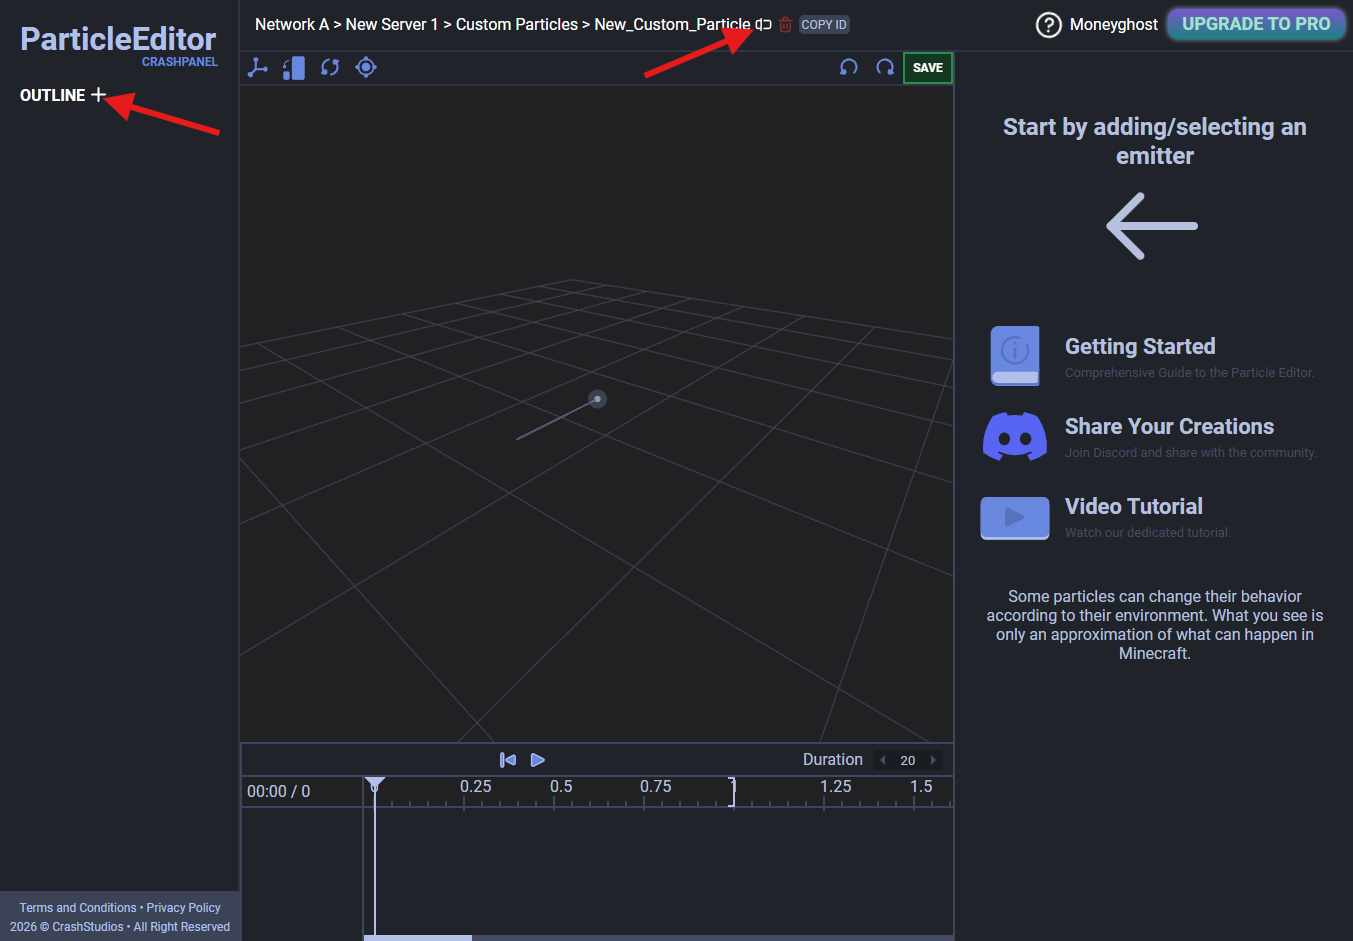Increase Duration with the right stepper arrow
Screen dimensions: 1353x941
(x=933, y=760)
